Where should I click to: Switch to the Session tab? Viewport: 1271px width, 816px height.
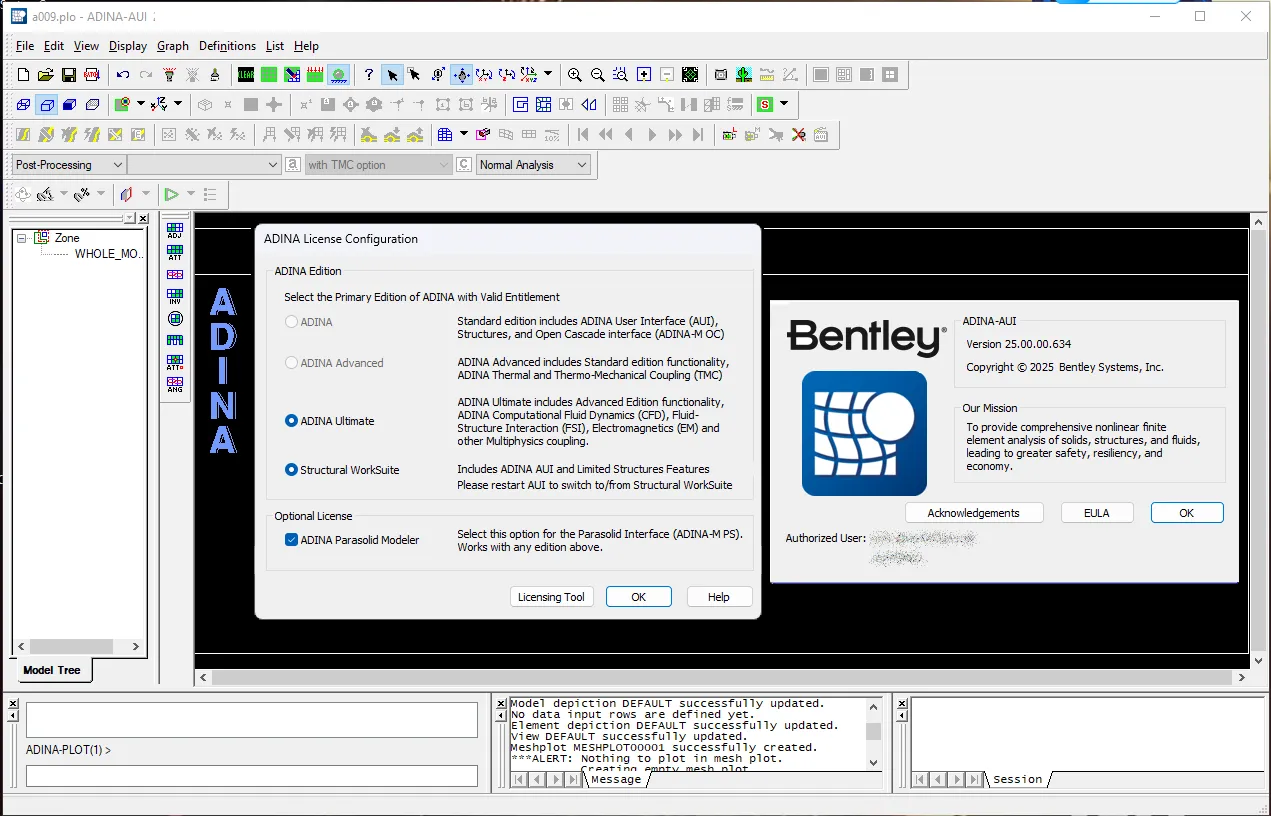coord(1018,779)
